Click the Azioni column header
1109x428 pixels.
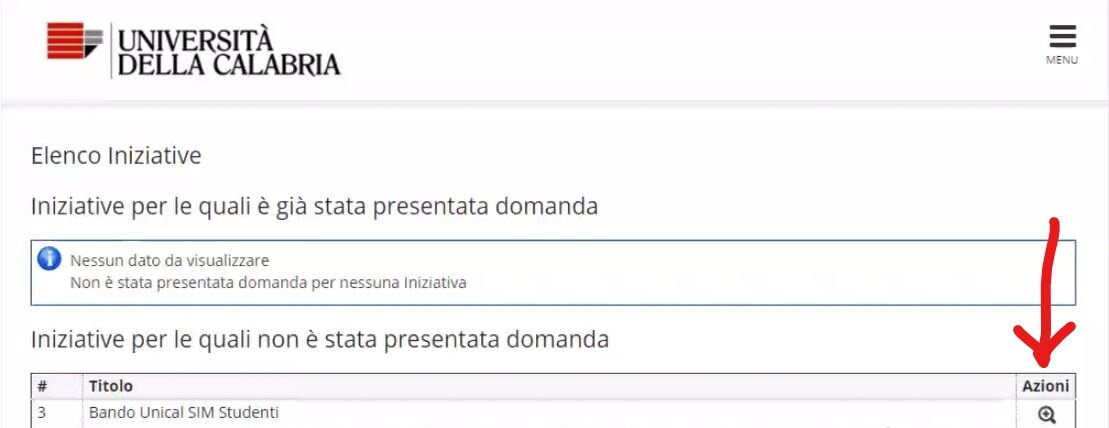[1045, 386]
